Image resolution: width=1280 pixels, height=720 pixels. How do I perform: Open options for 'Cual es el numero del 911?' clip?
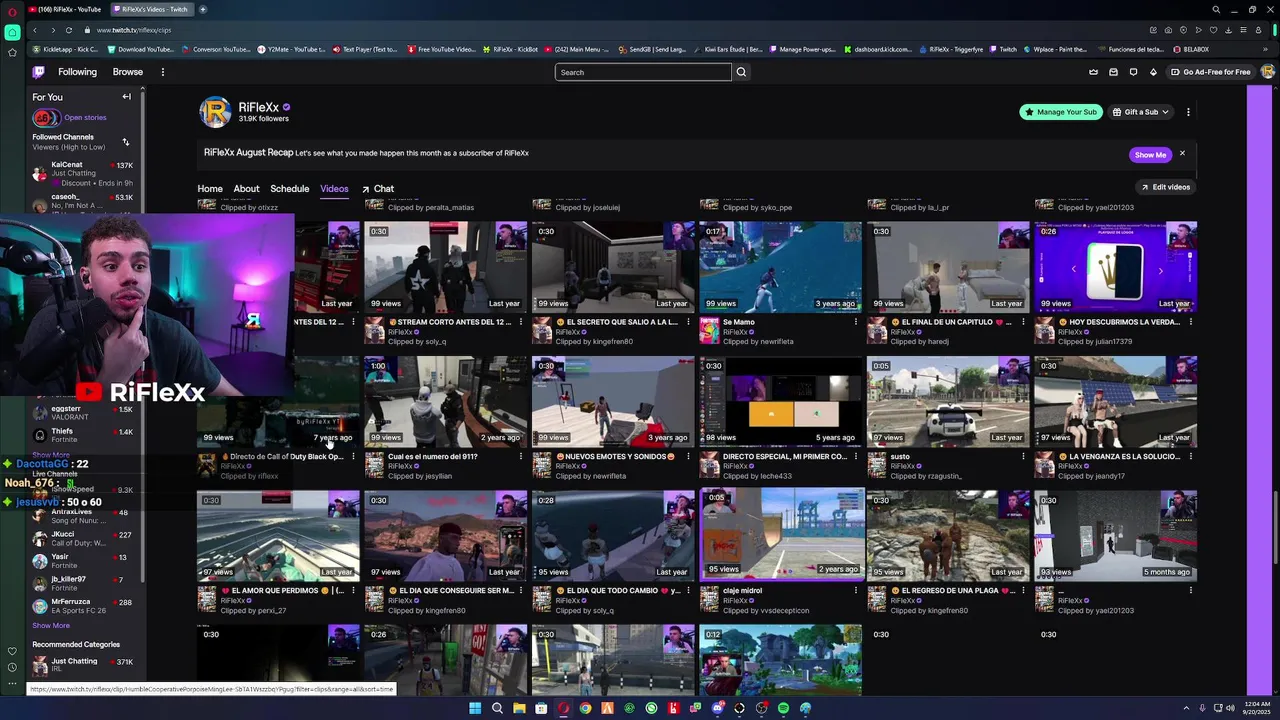(x=520, y=456)
